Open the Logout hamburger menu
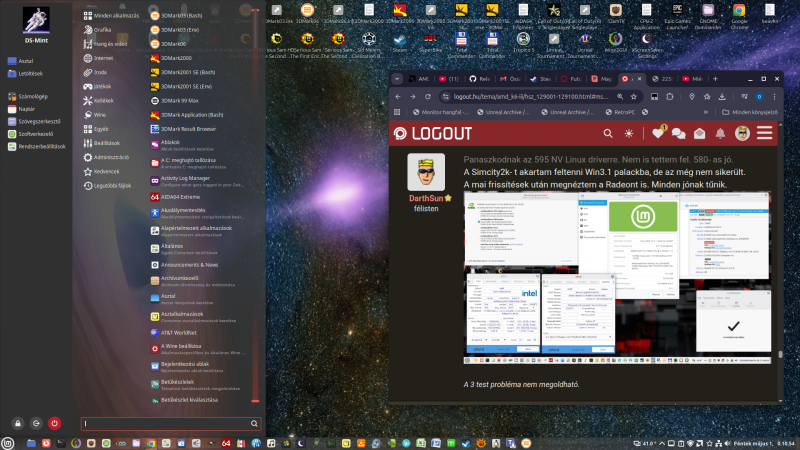800x450 pixels. (764, 133)
